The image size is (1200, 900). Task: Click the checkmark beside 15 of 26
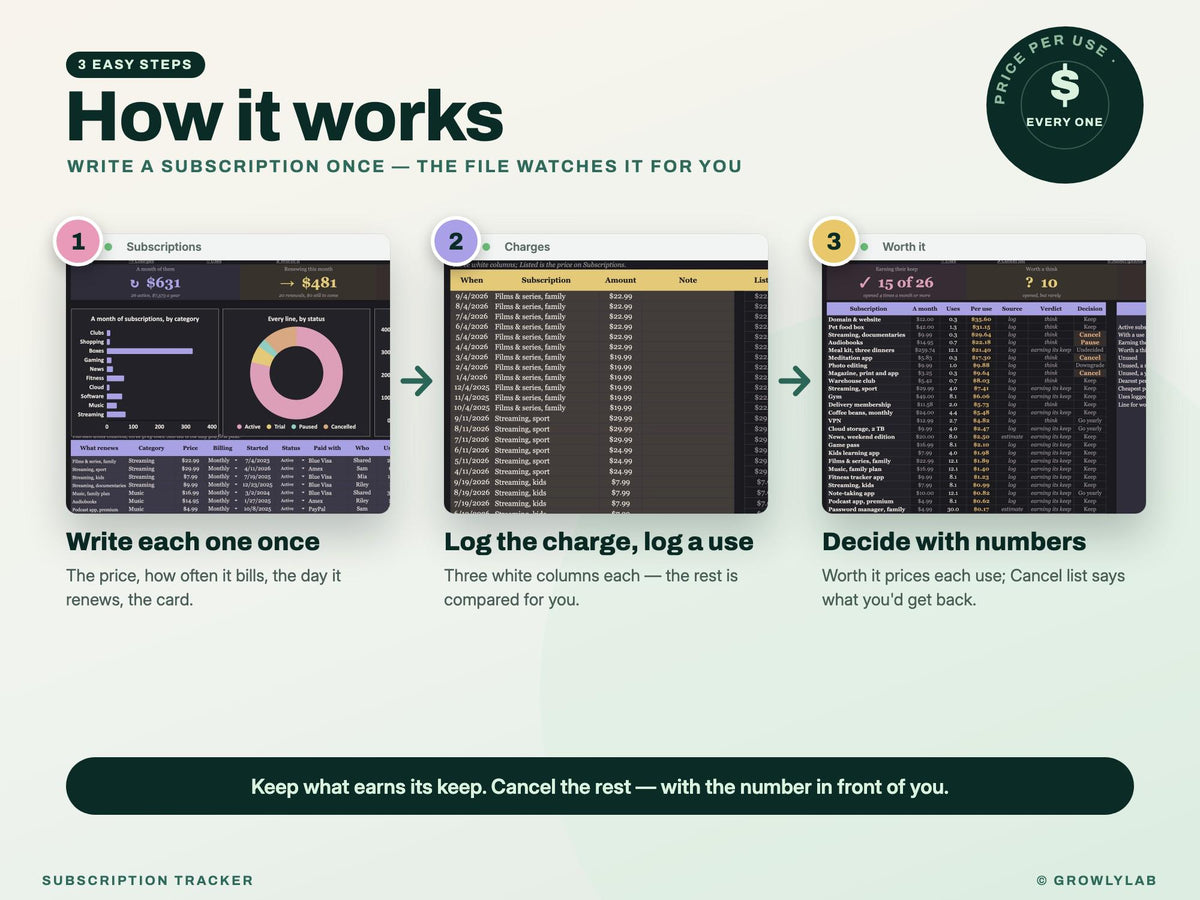(x=864, y=283)
